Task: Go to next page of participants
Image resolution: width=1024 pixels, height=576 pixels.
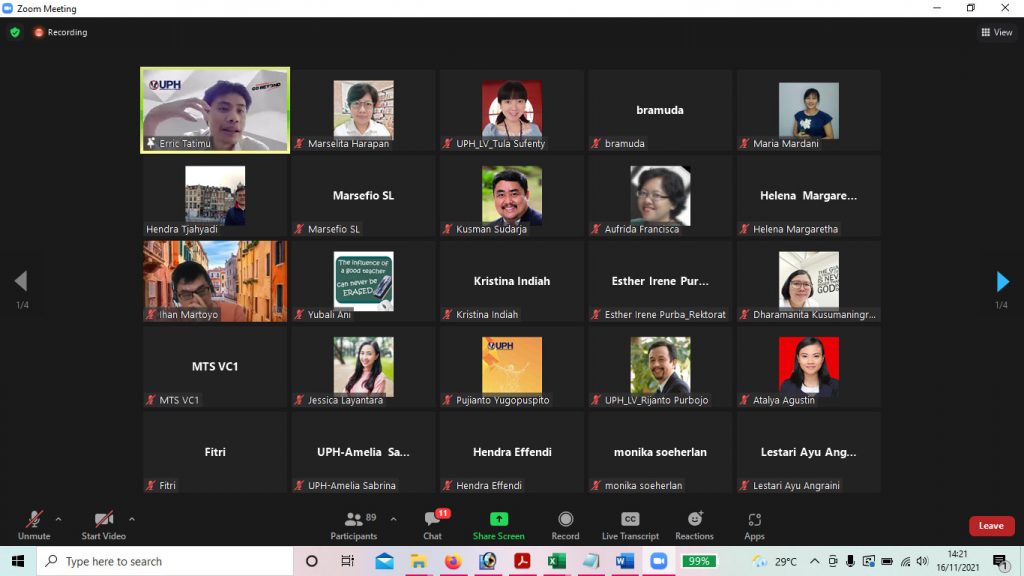Action: 1003,282
